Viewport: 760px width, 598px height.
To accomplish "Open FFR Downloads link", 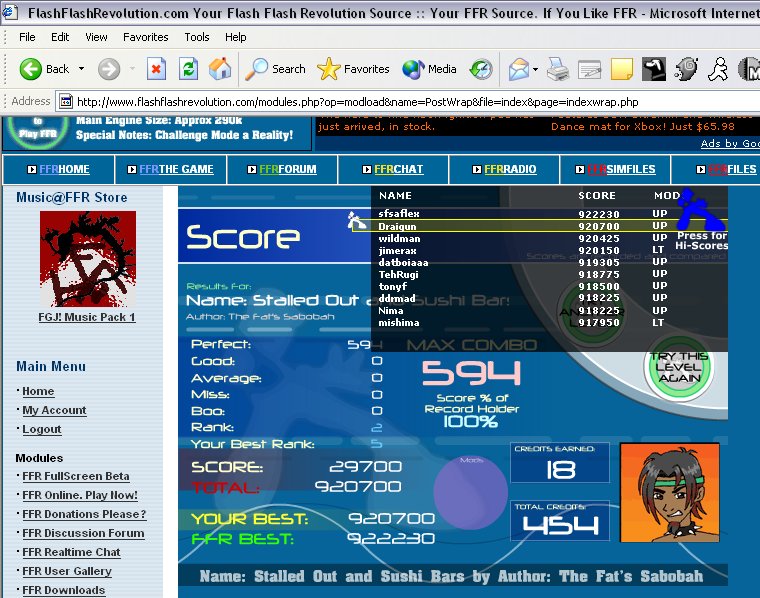I will [63, 590].
